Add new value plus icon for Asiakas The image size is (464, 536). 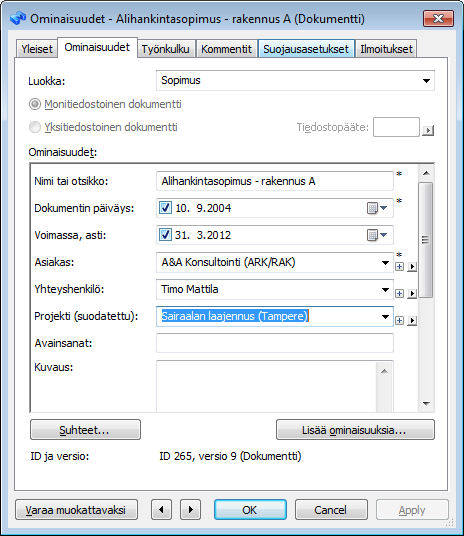point(399,266)
